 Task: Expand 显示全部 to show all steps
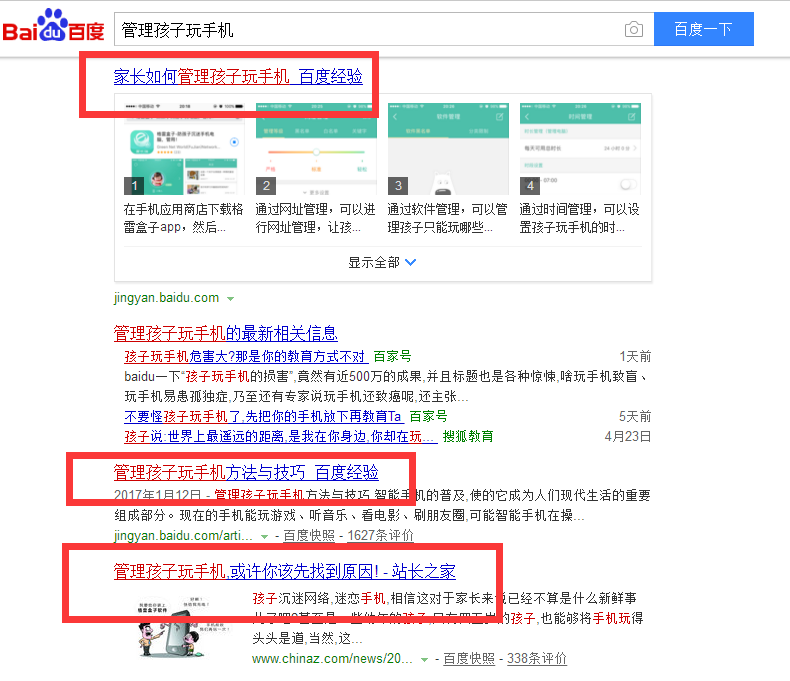382,262
